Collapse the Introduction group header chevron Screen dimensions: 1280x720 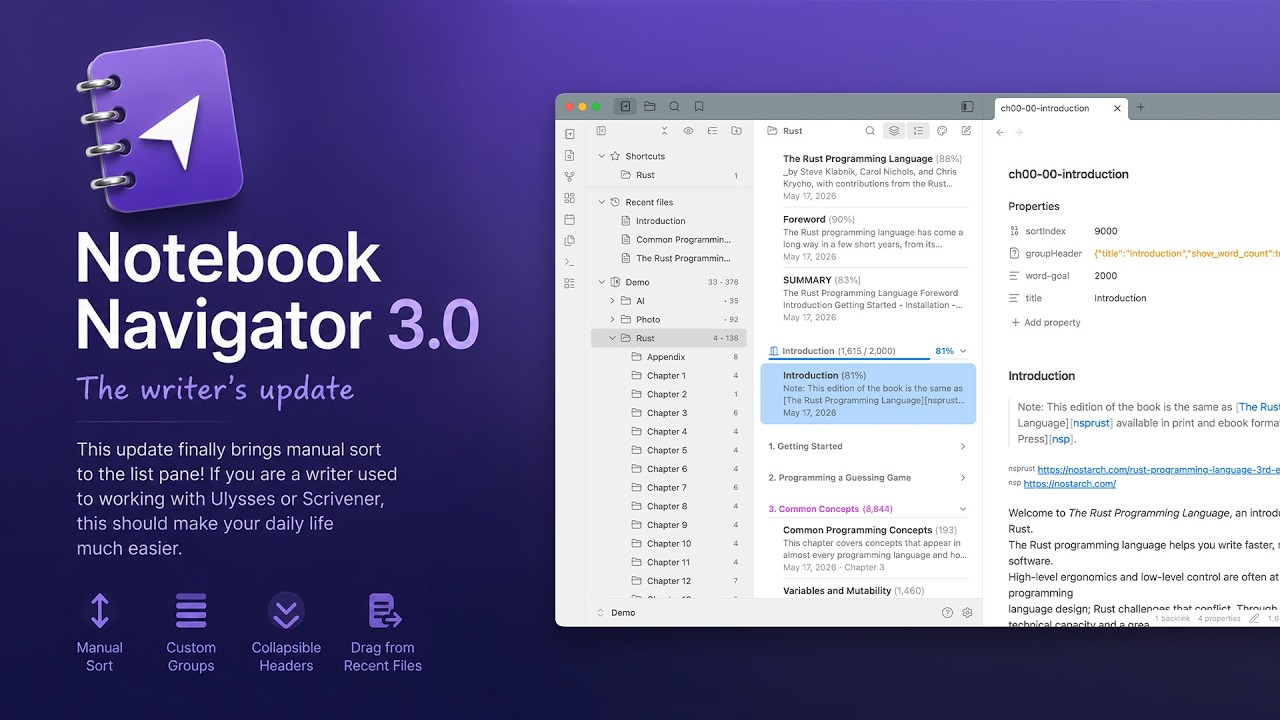pos(963,351)
